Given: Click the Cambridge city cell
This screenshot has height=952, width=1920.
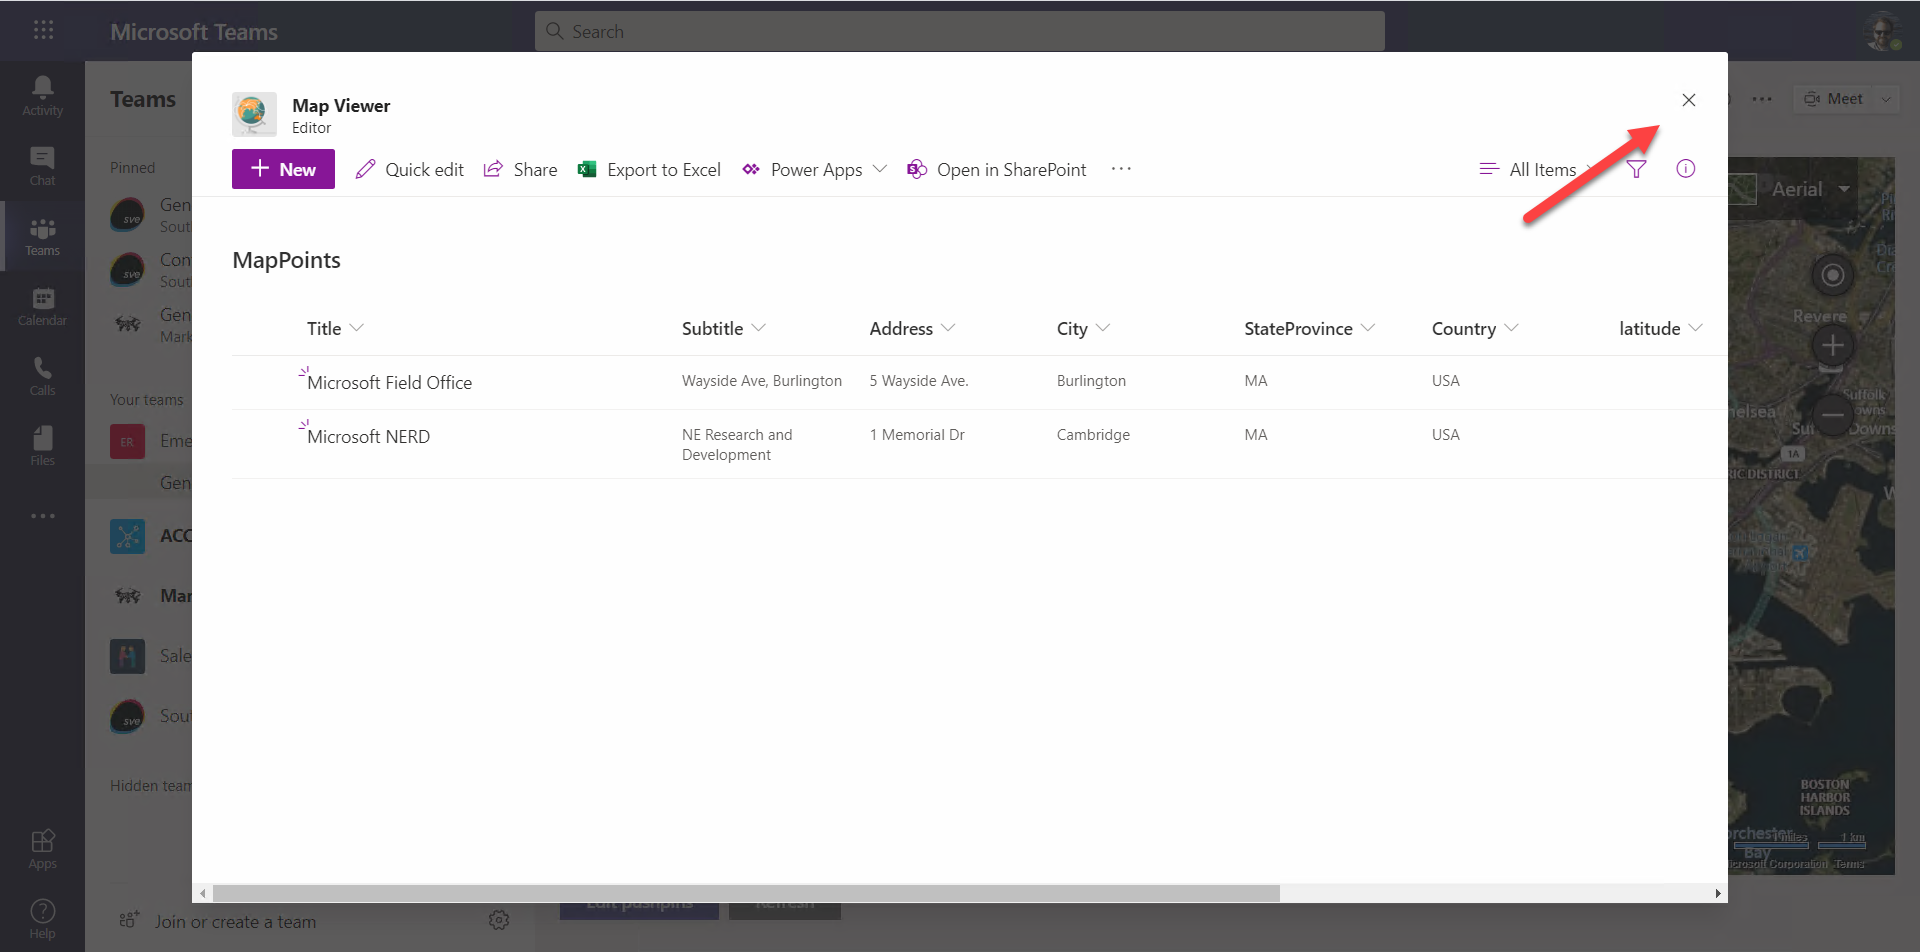Looking at the screenshot, I should (1093, 435).
